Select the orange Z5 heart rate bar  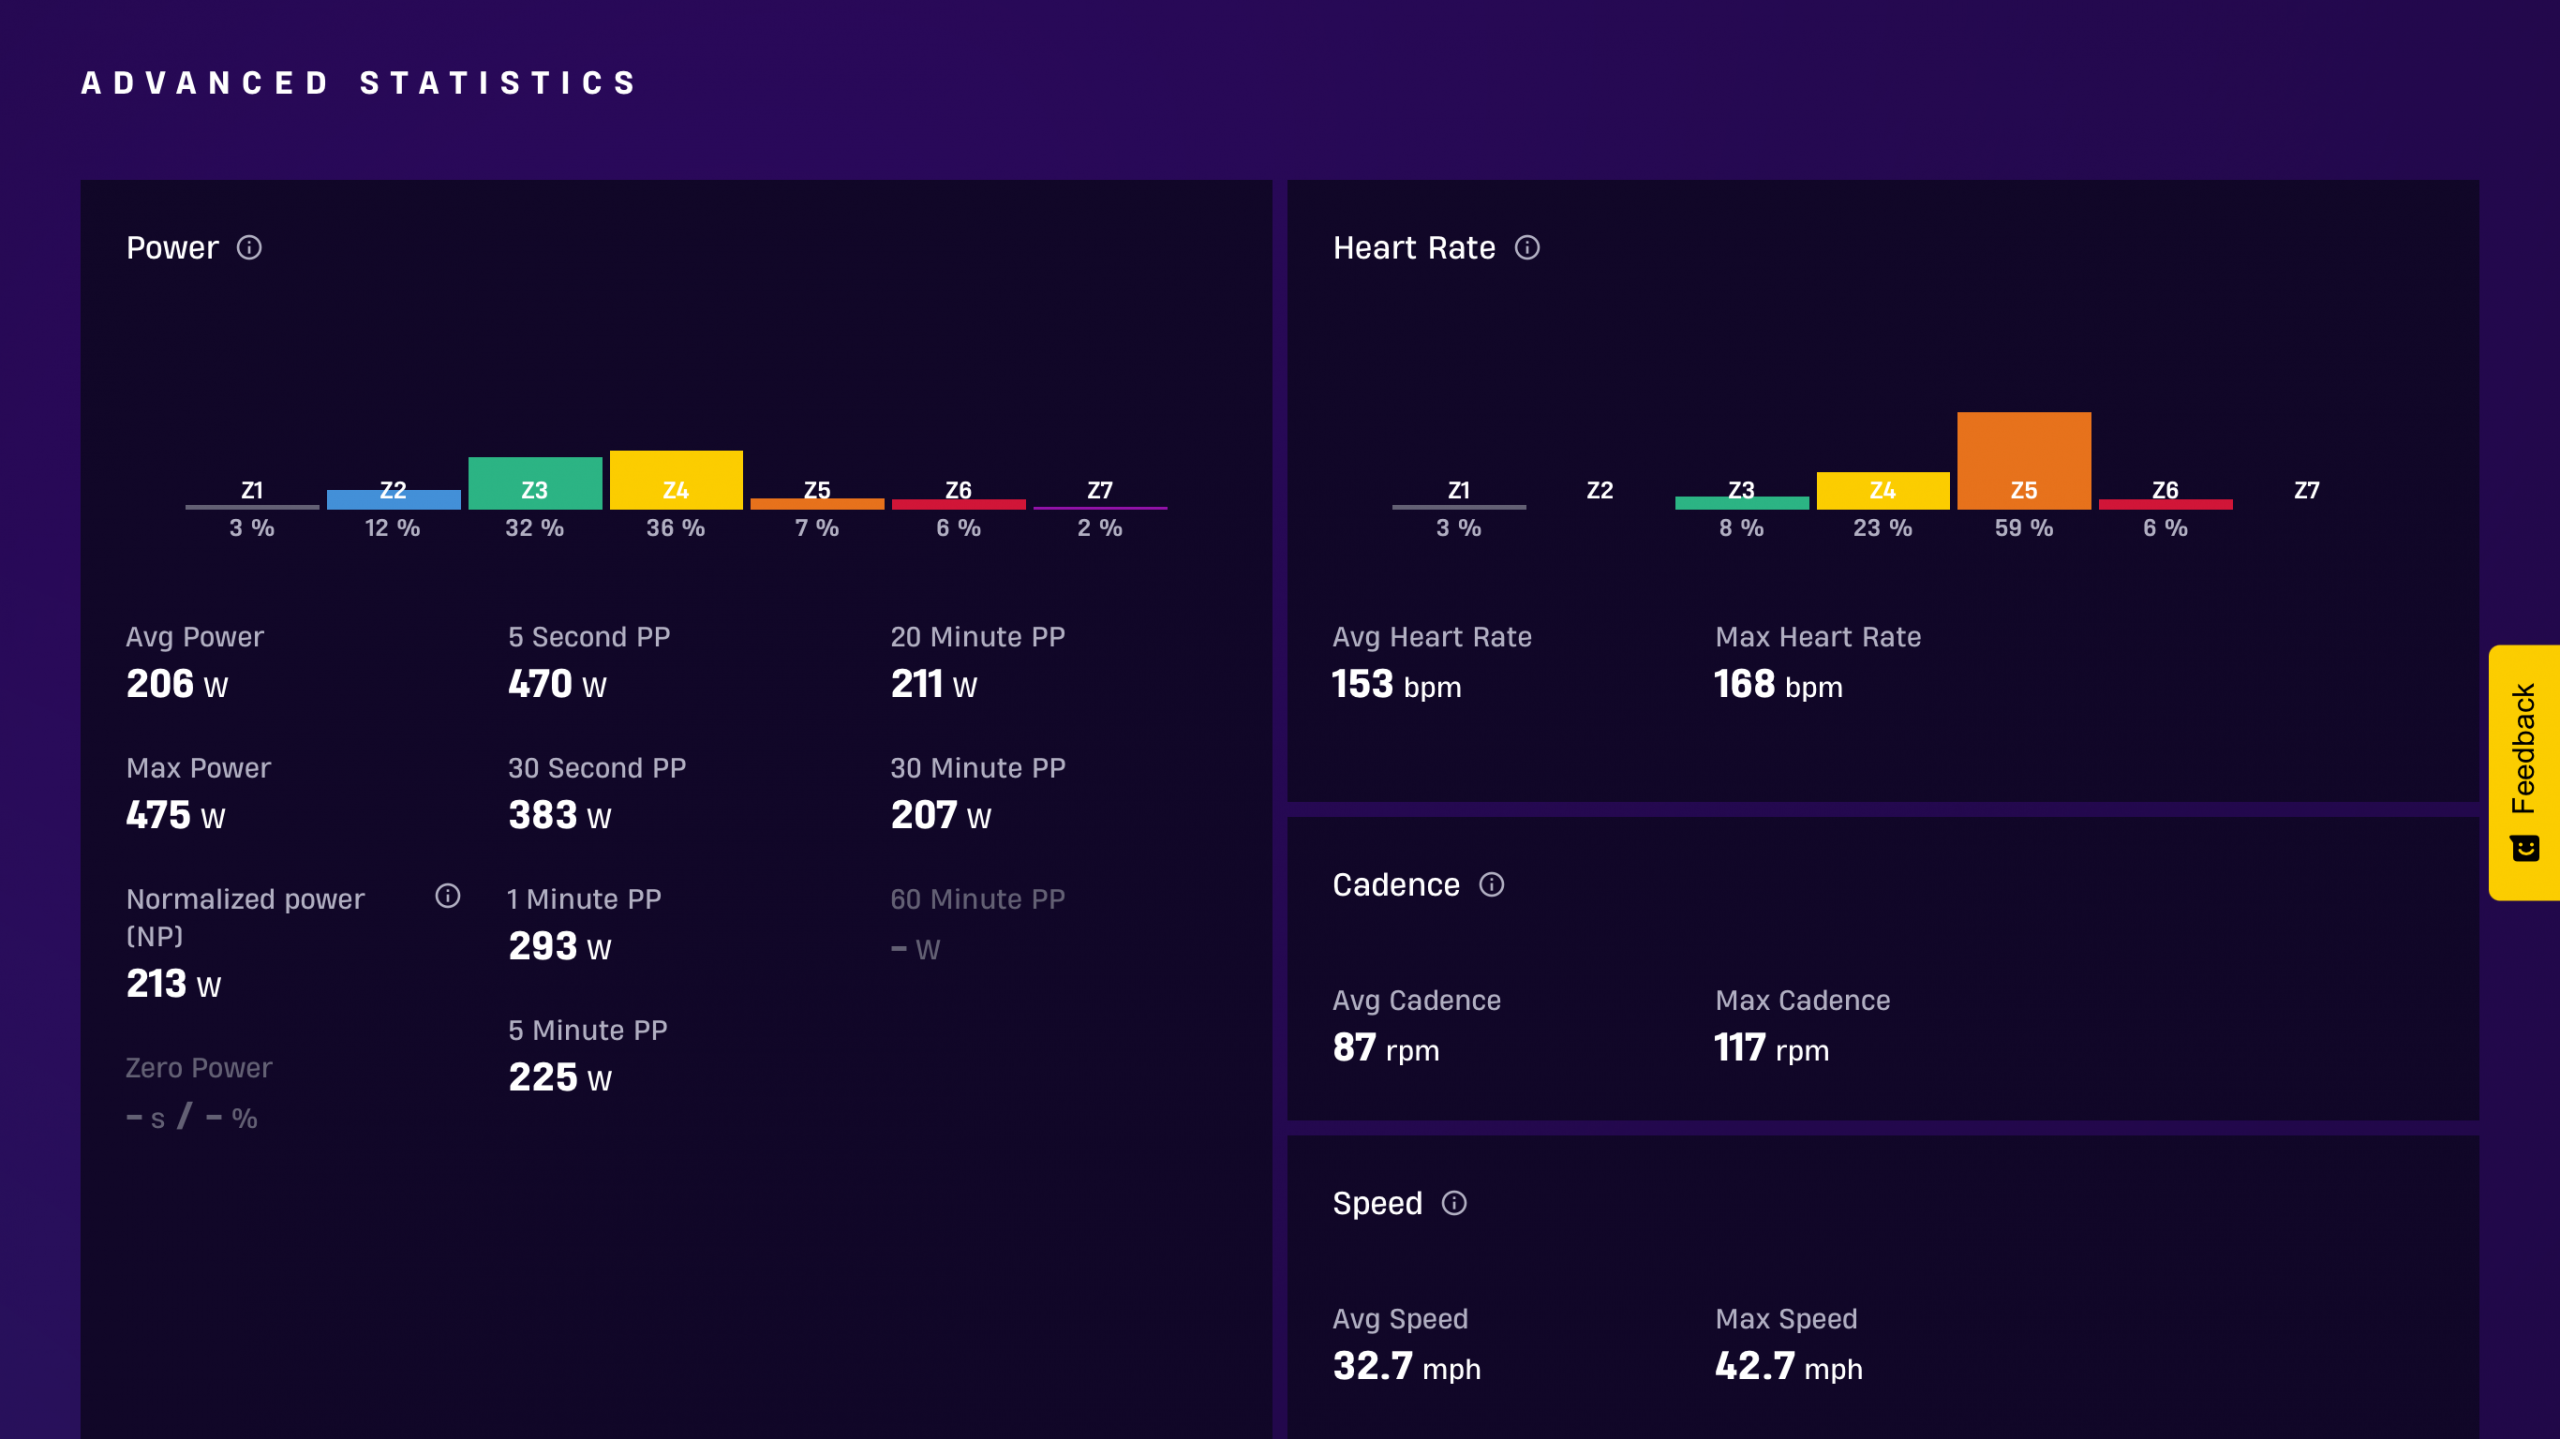point(2023,460)
